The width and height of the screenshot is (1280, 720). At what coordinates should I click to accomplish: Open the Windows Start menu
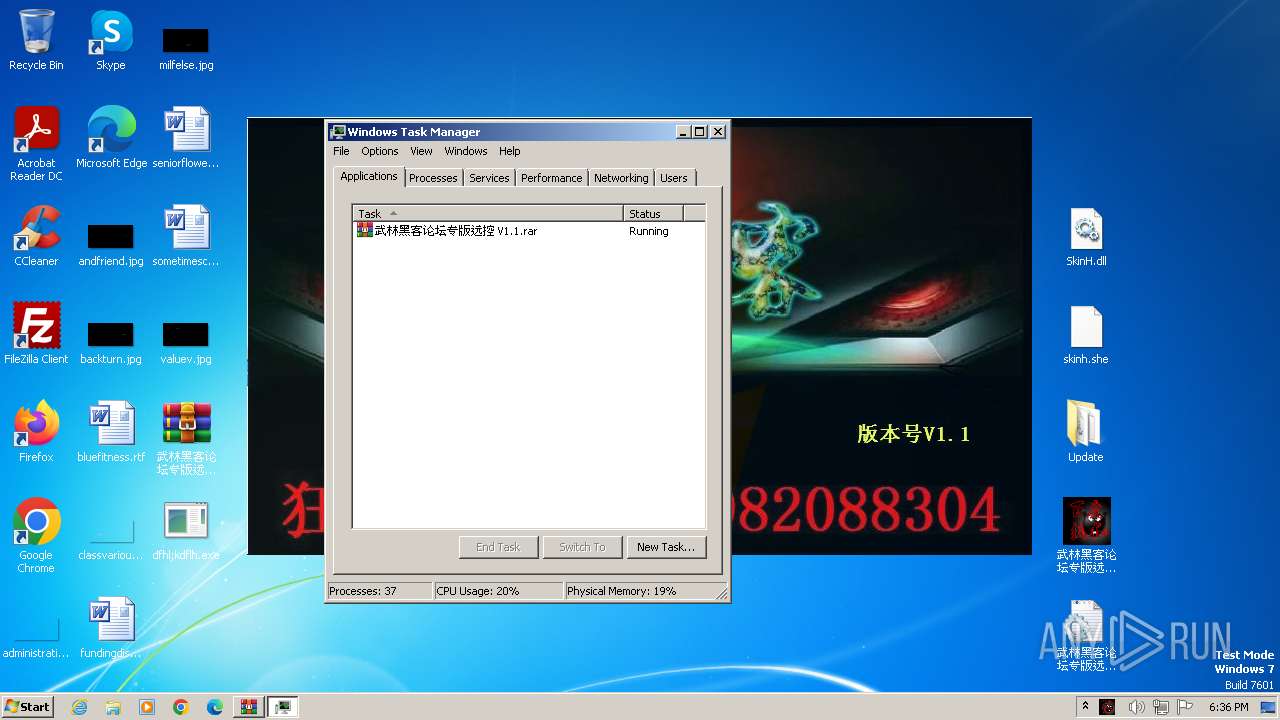[x=27, y=707]
